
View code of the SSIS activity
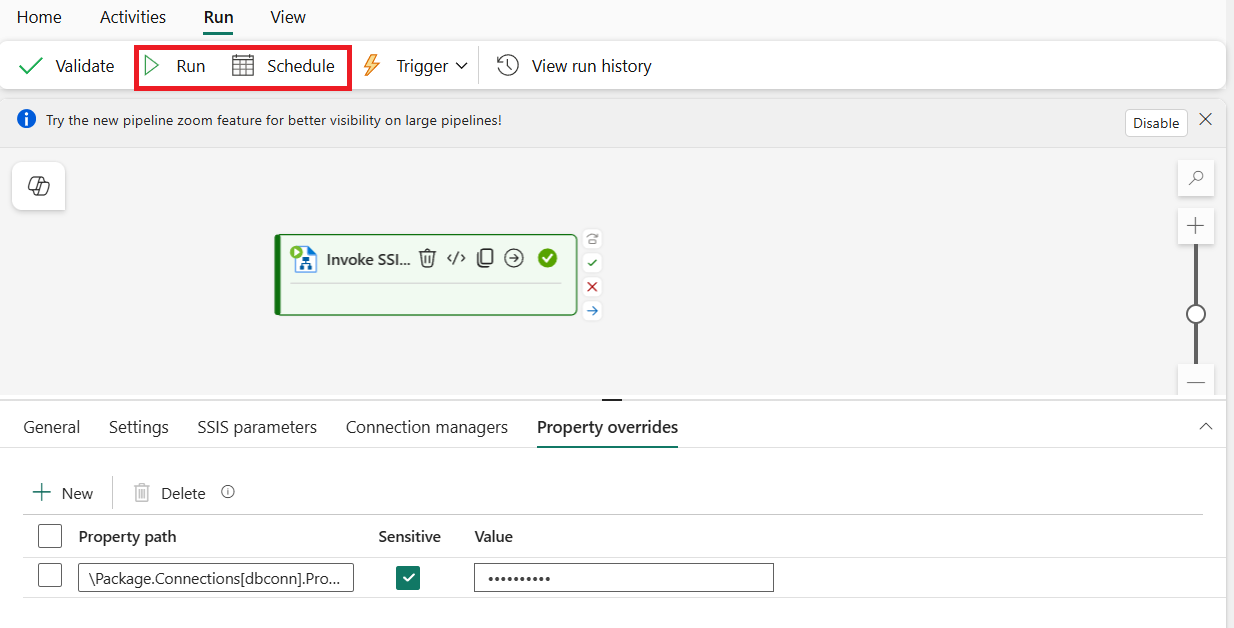tap(456, 259)
